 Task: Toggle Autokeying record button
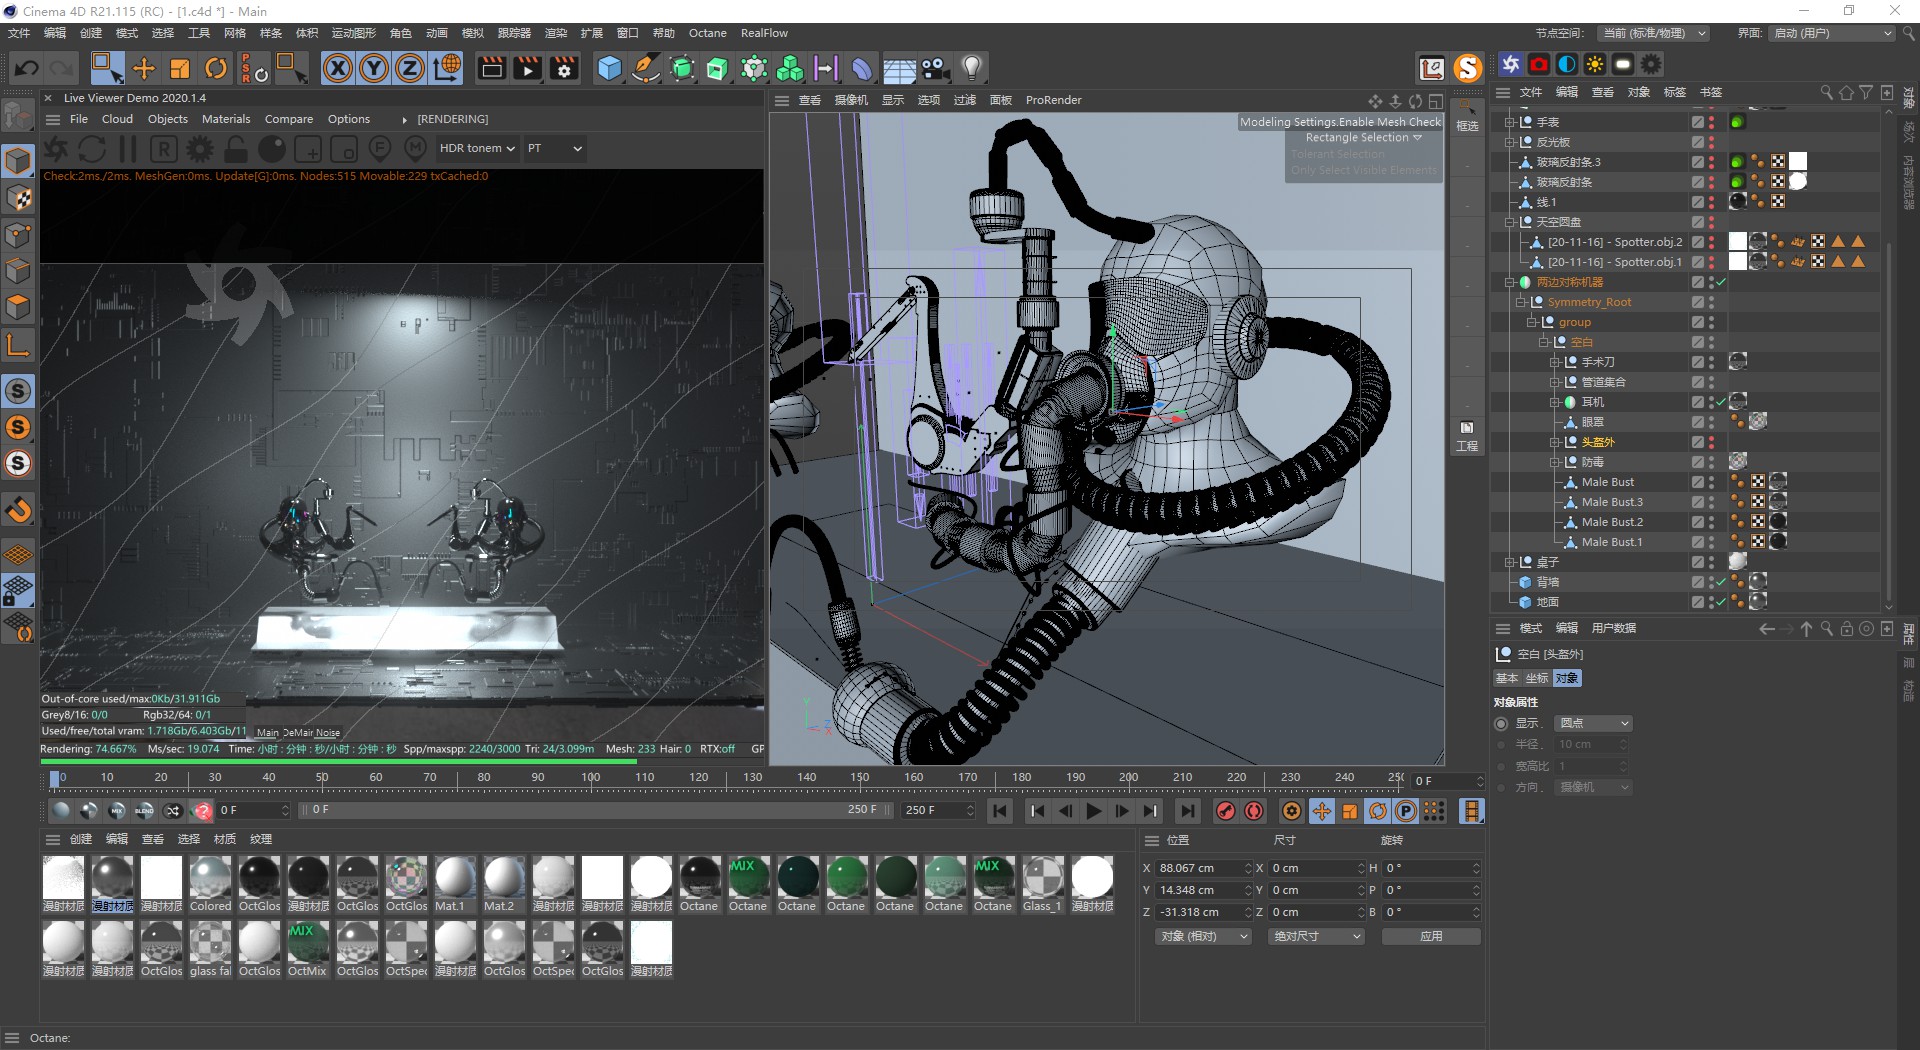pos(1254,811)
